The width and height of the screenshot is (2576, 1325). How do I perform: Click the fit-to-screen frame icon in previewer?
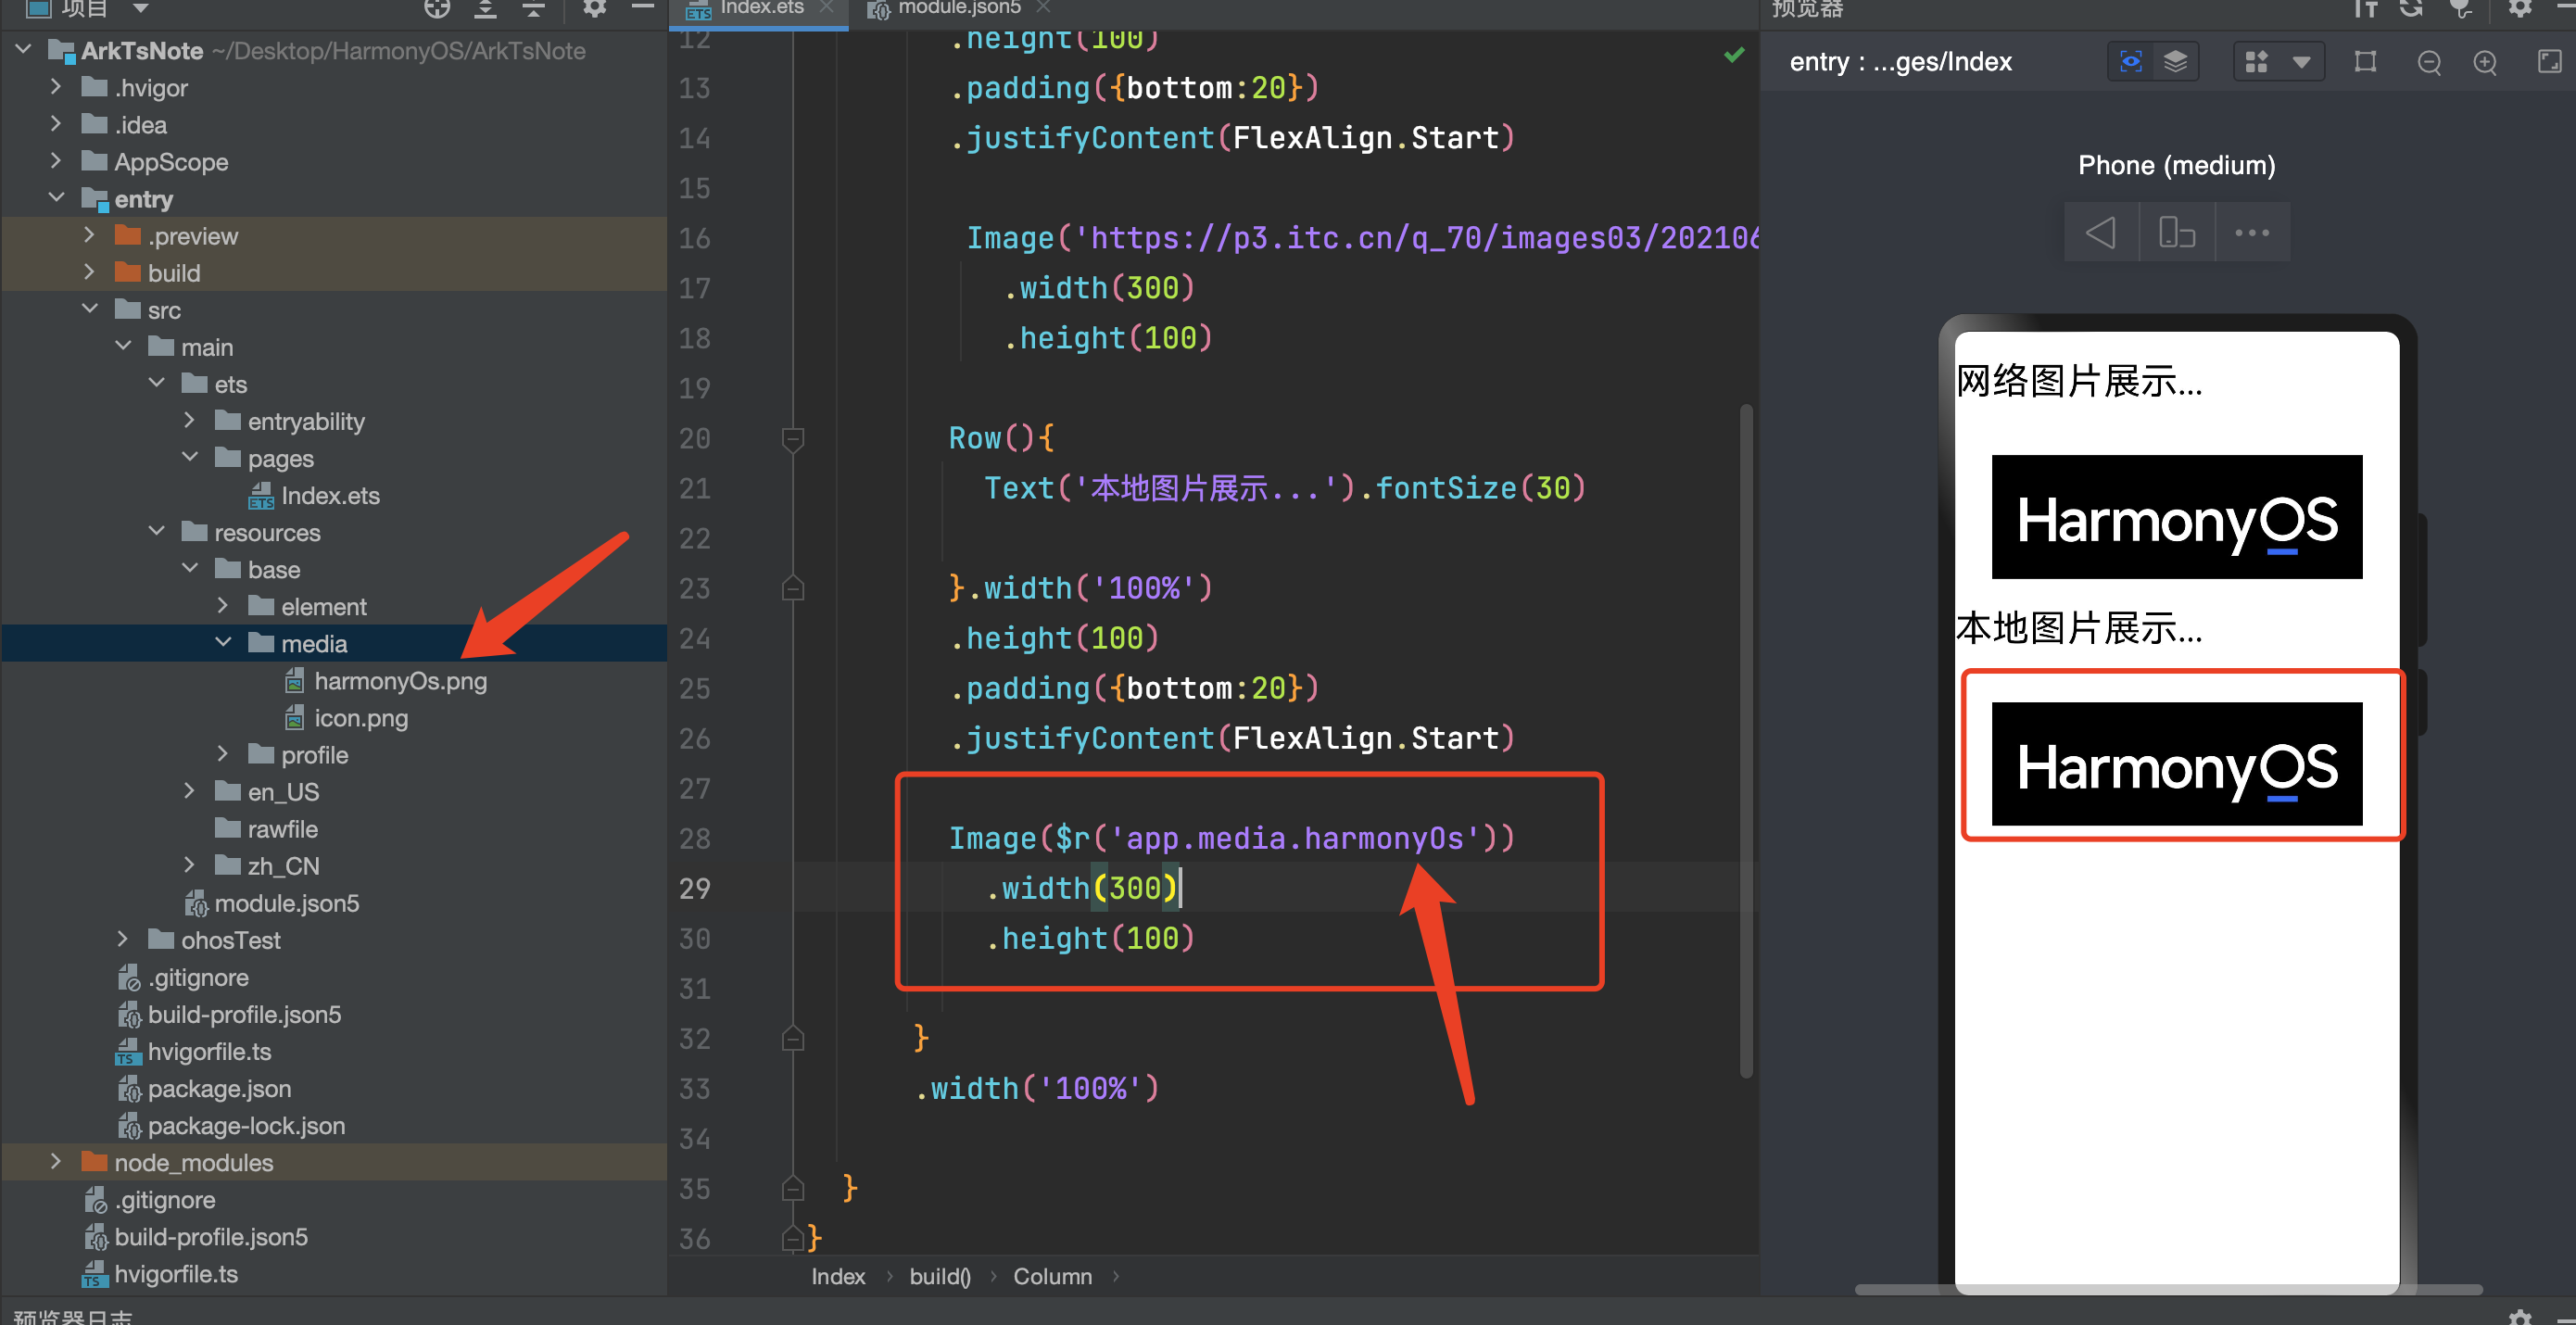(2365, 62)
